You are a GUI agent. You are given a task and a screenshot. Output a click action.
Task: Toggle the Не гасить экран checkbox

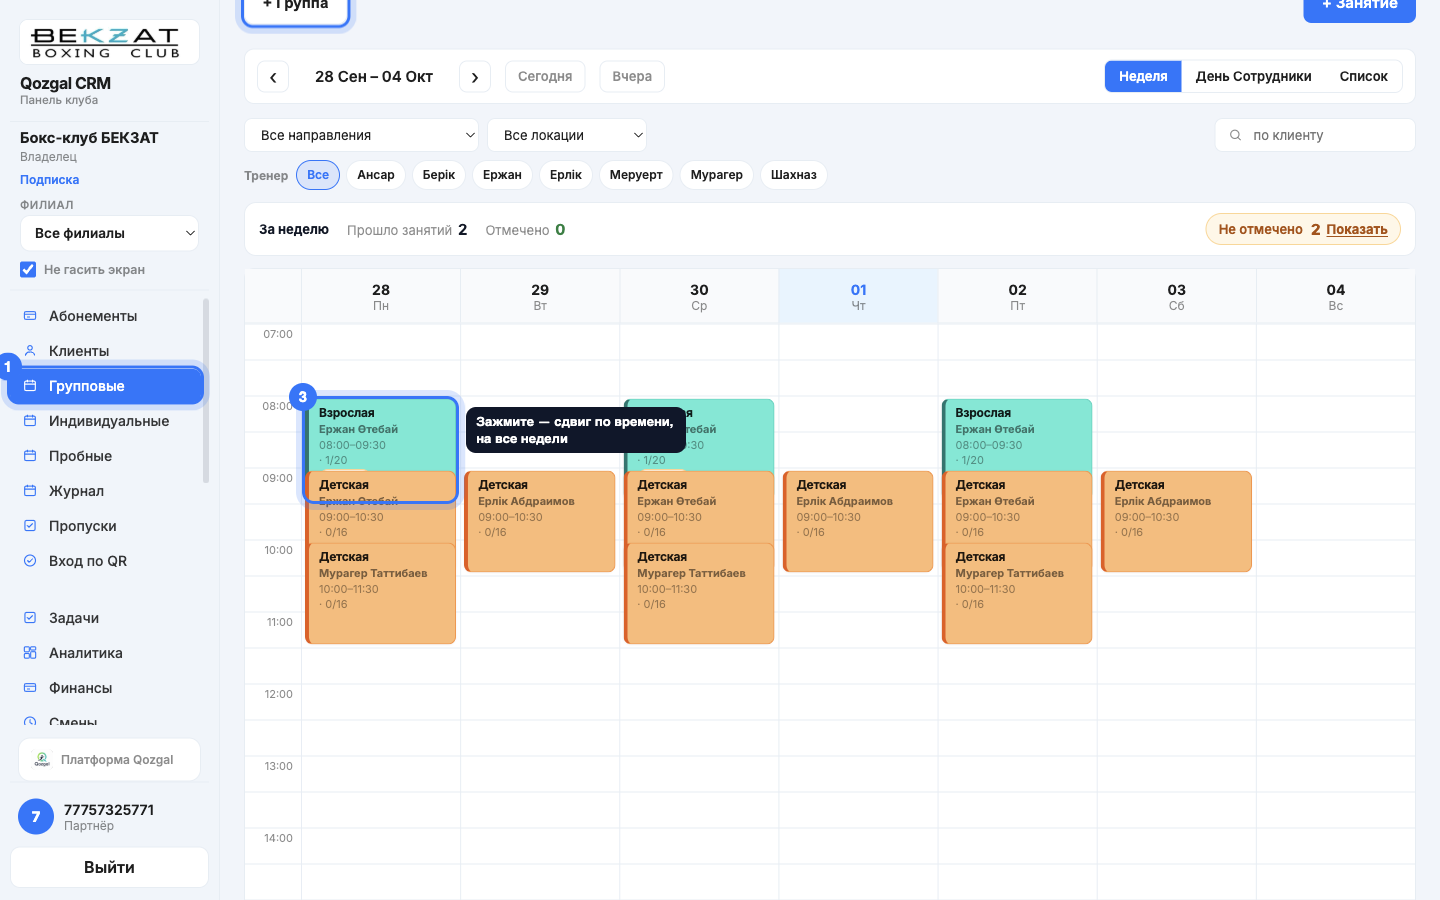(x=28, y=269)
